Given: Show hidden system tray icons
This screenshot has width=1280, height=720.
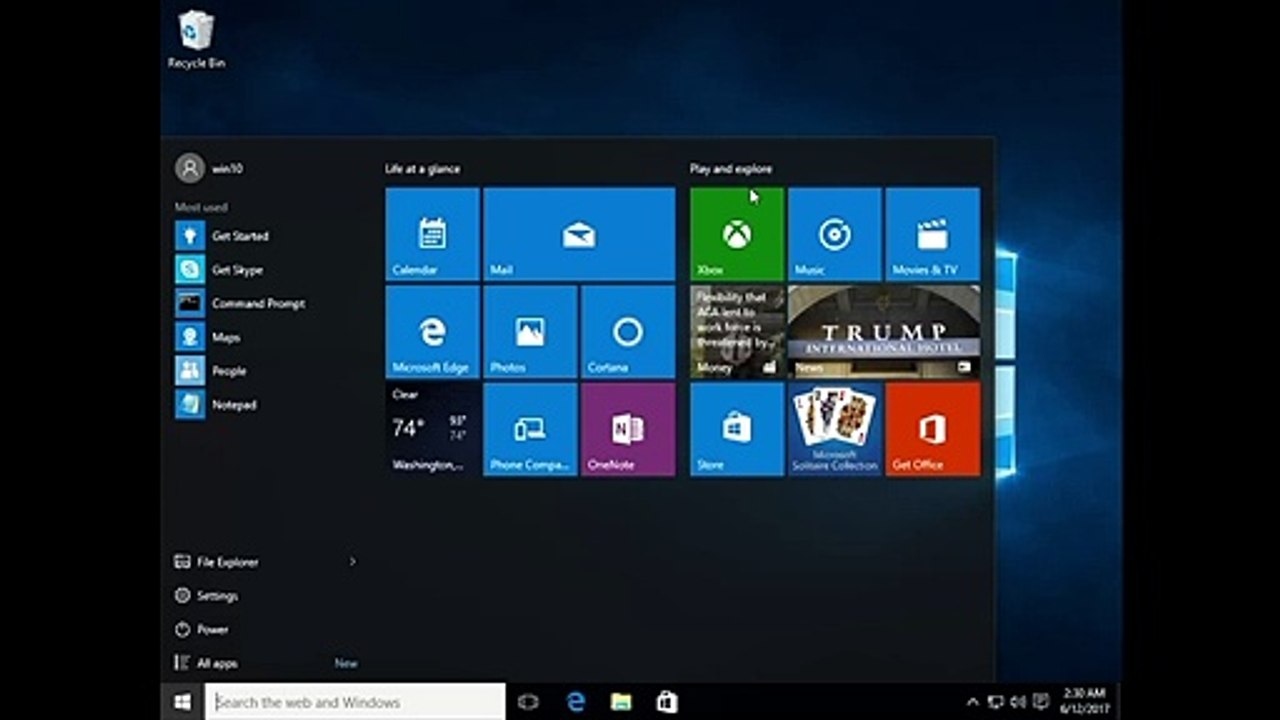Looking at the screenshot, I should click(x=972, y=702).
